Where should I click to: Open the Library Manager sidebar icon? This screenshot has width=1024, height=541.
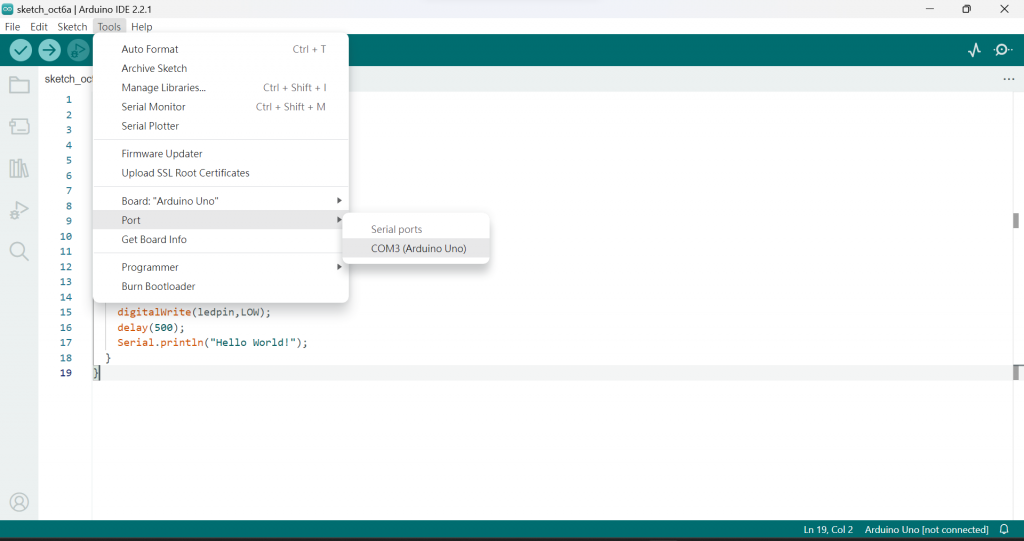tap(19, 168)
